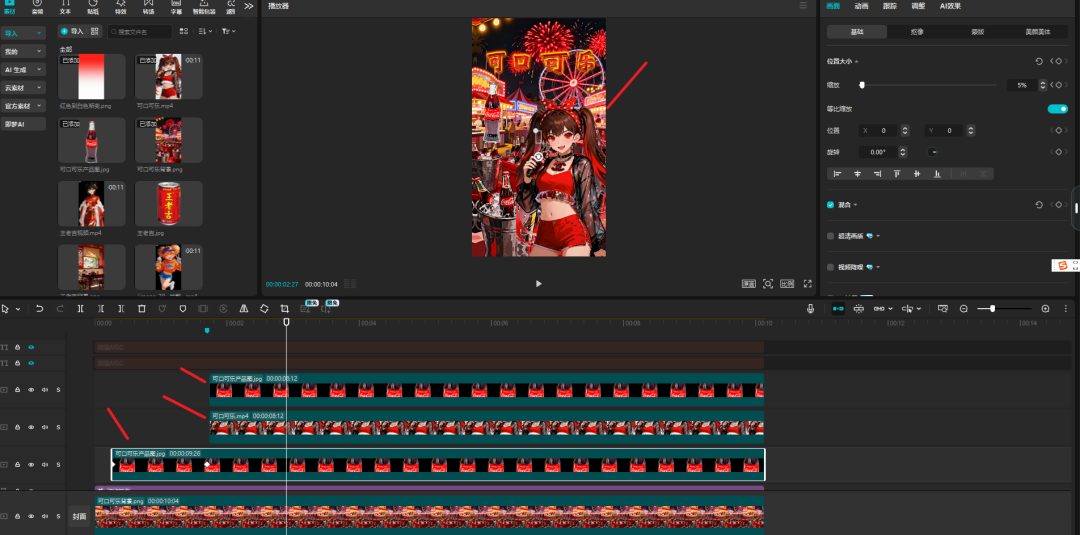
Task: Open the pointer tool mode dropdown arrow
Action: [x=18, y=309]
